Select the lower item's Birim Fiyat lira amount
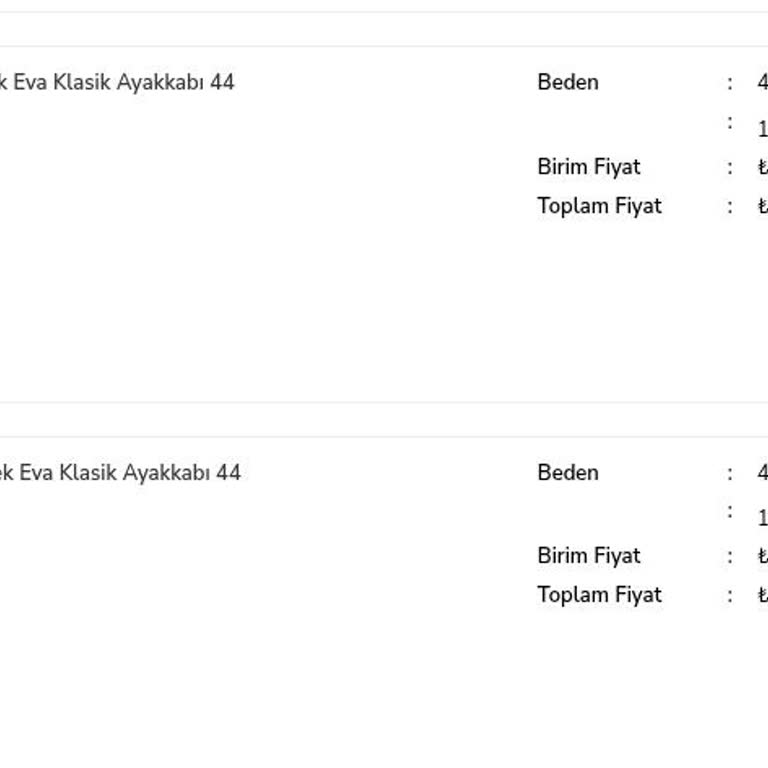 (762, 556)
